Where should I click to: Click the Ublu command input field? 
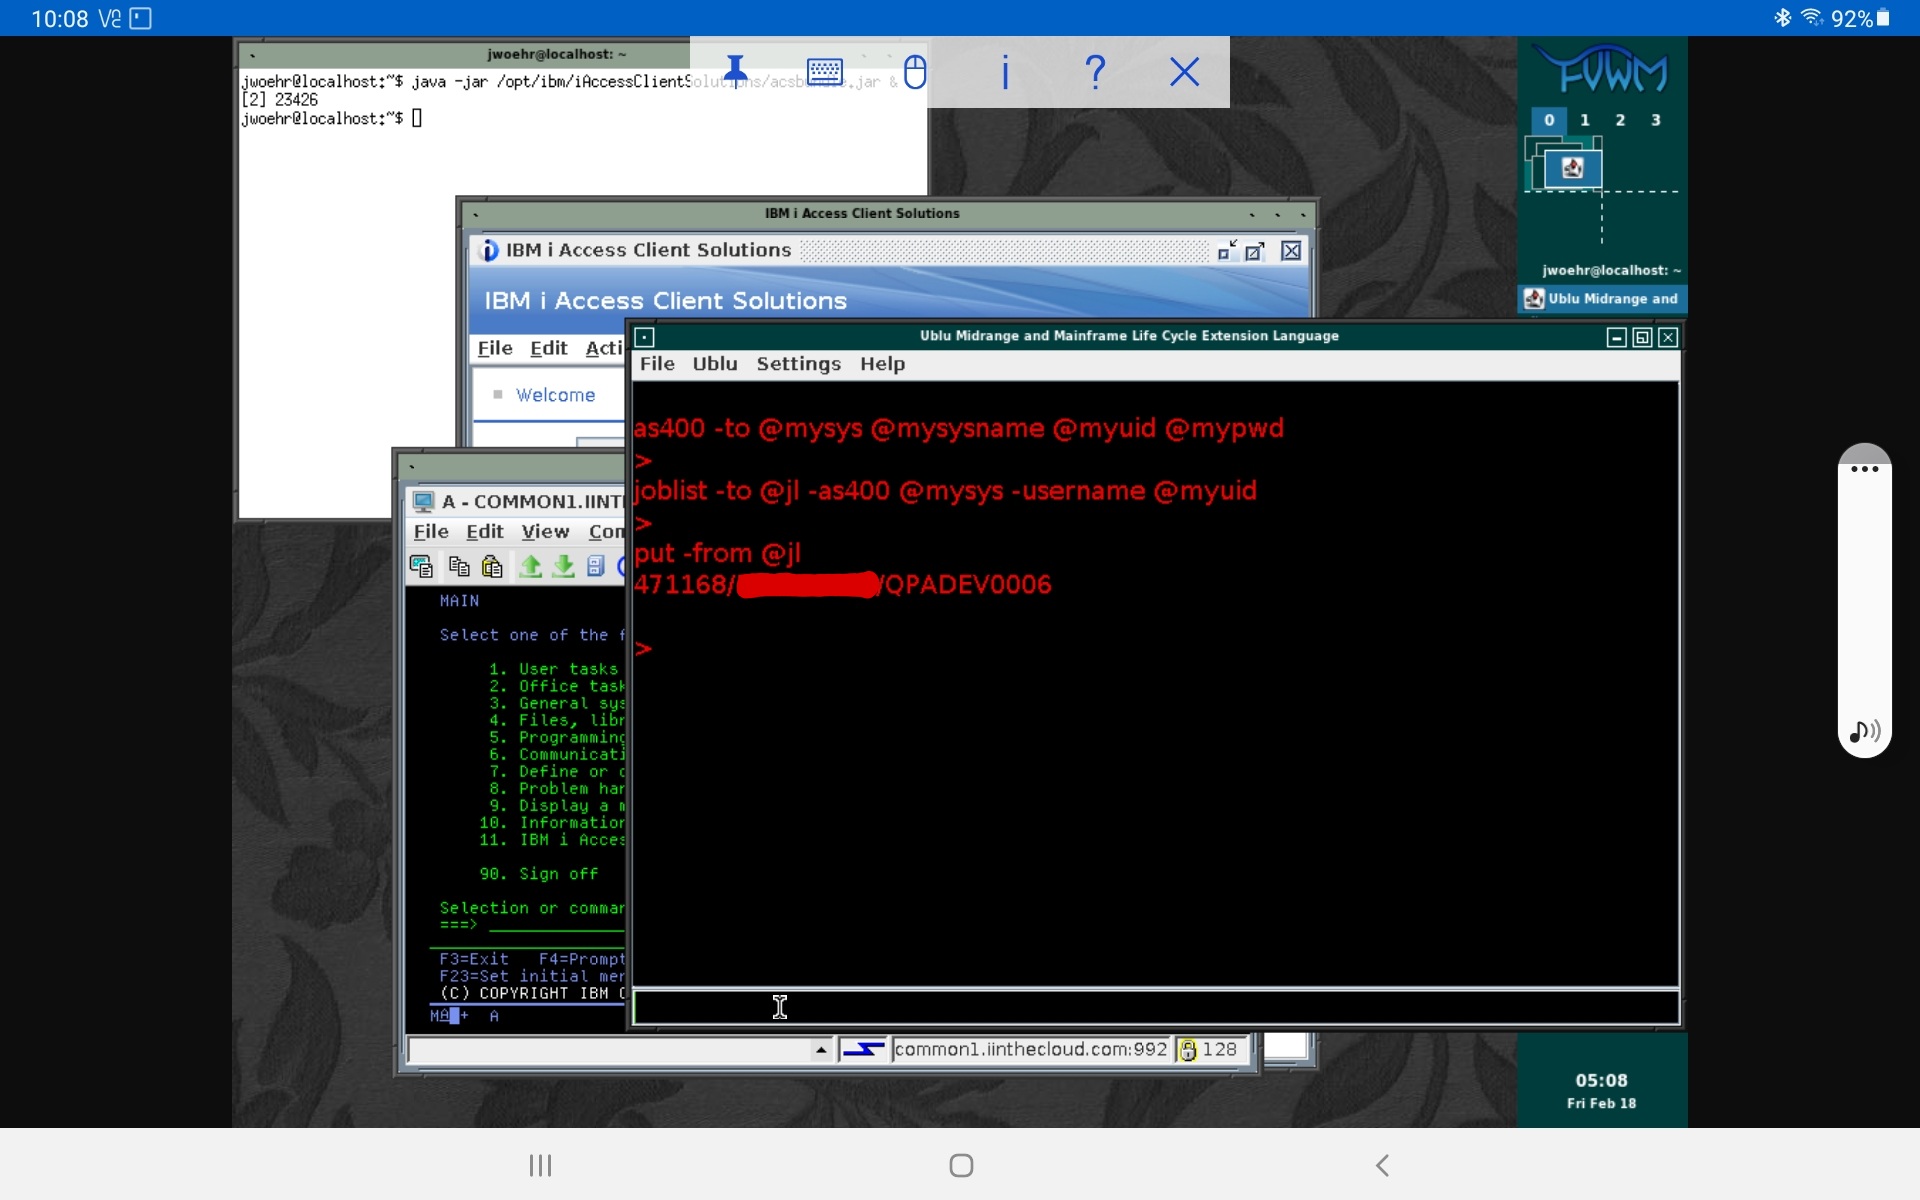1156,1007
